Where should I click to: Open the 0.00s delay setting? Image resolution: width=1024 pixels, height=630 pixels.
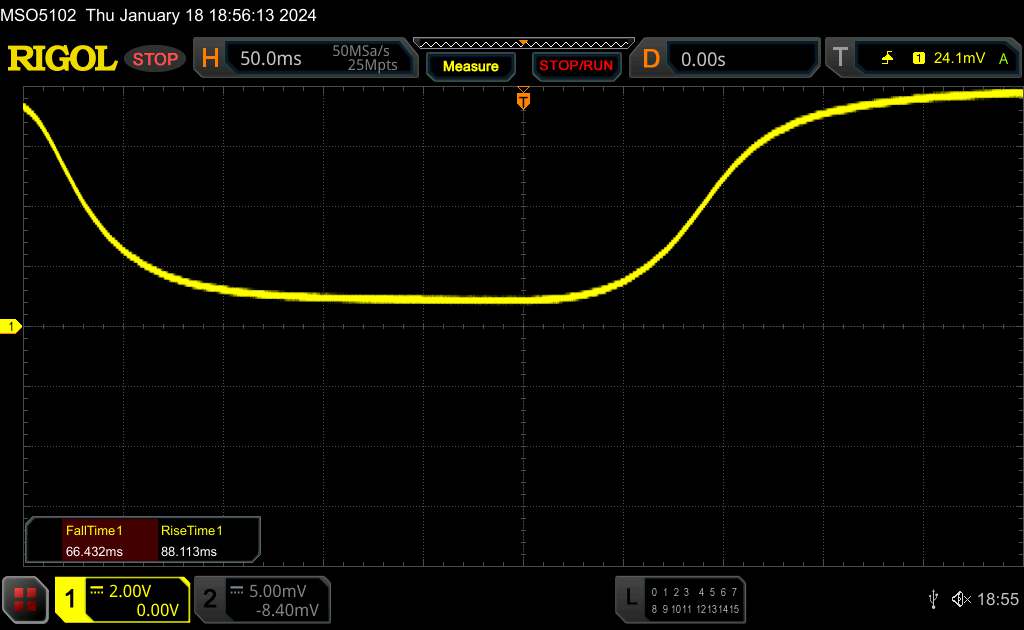(705, 59)
